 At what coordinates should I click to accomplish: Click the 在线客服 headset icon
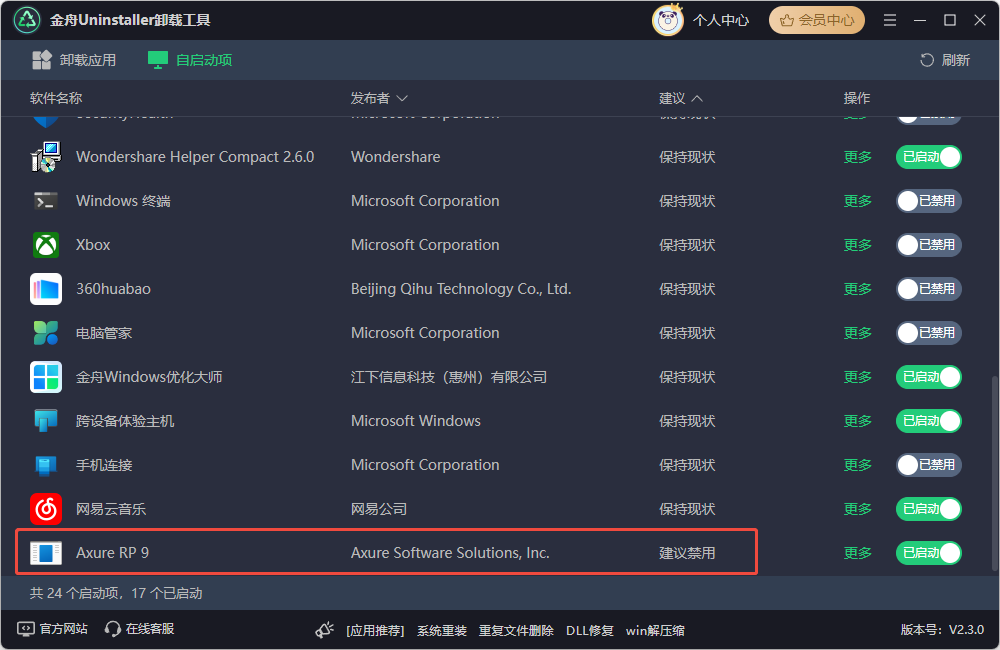click(x=113, y=629)
